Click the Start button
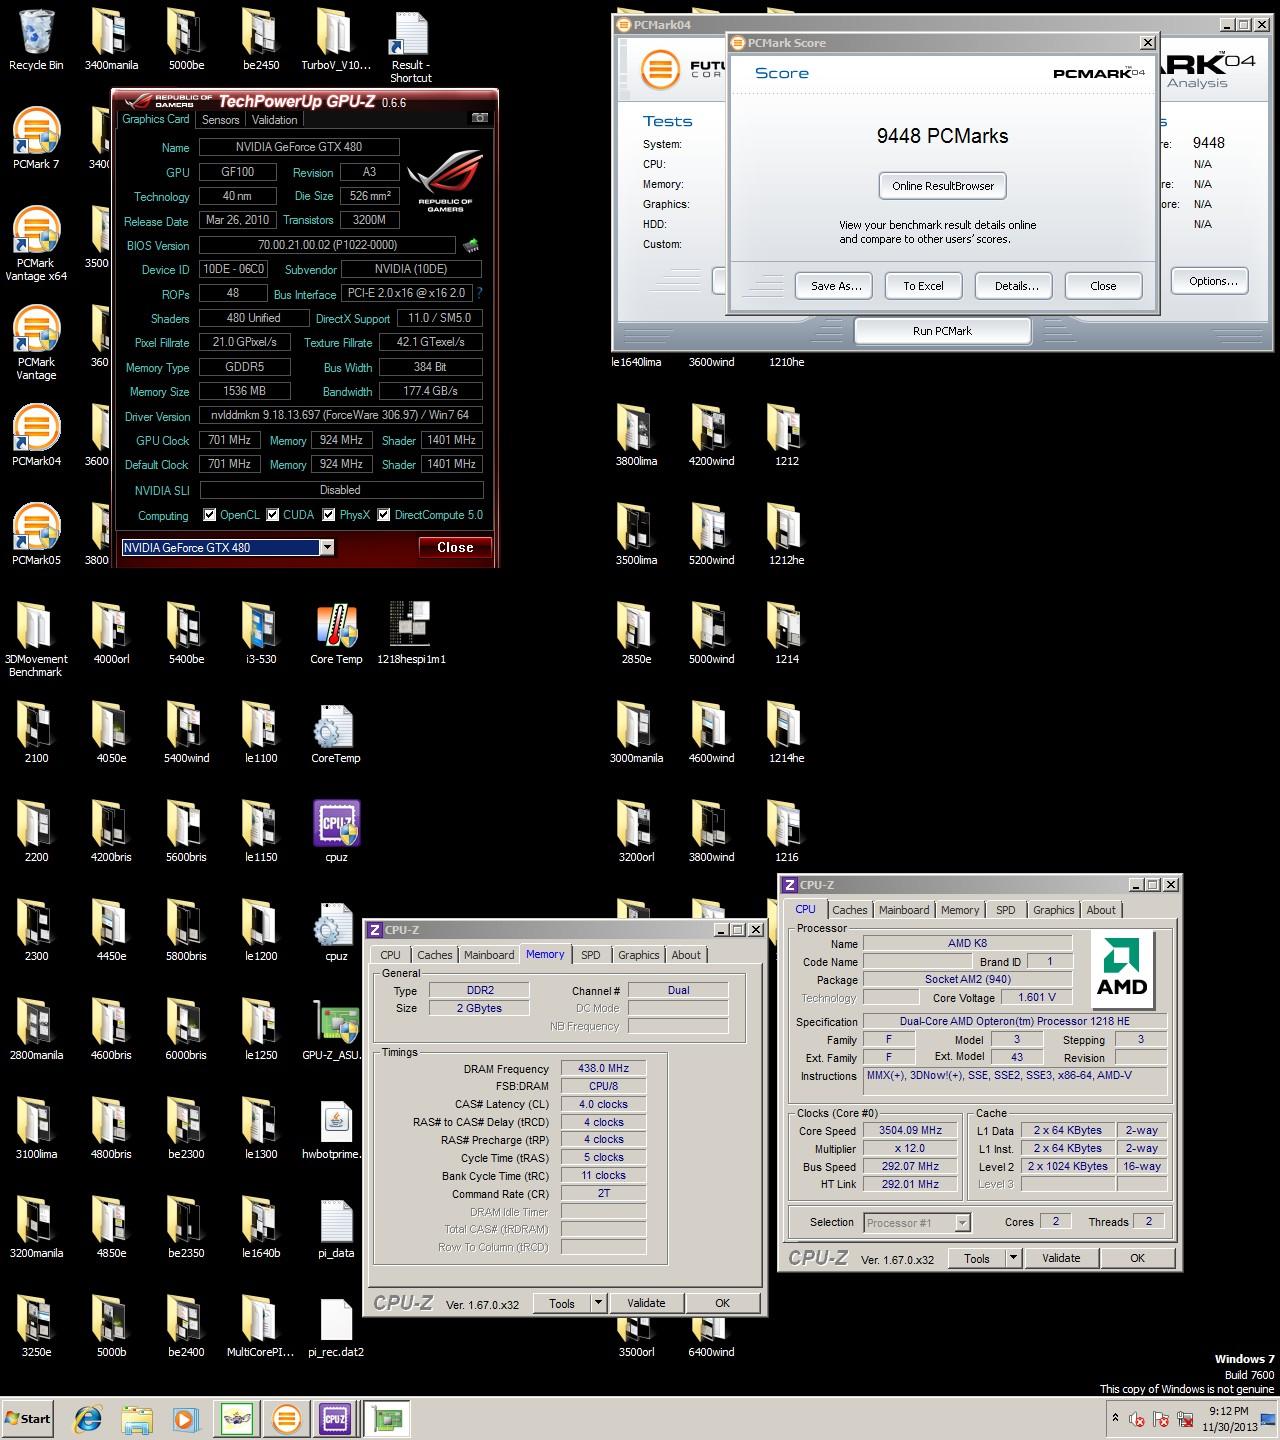1280x1440 pixels. pos(27,1418)
